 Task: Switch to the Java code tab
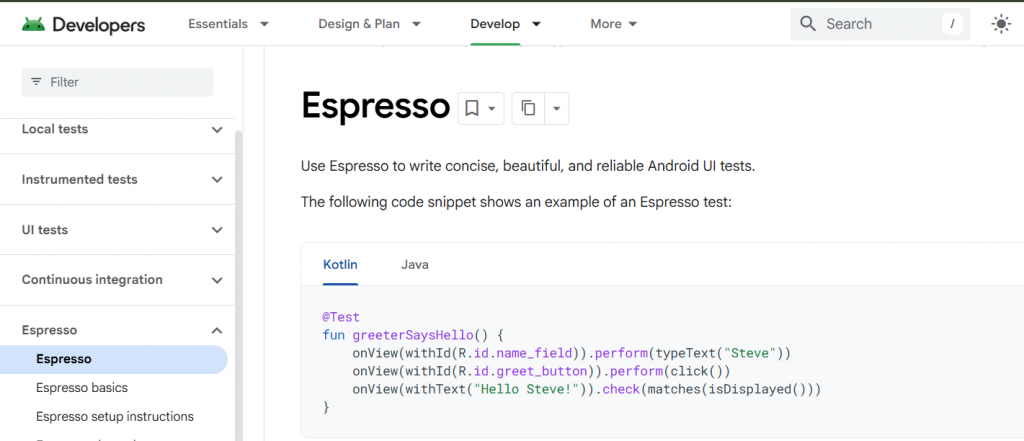tap(415, 265)
